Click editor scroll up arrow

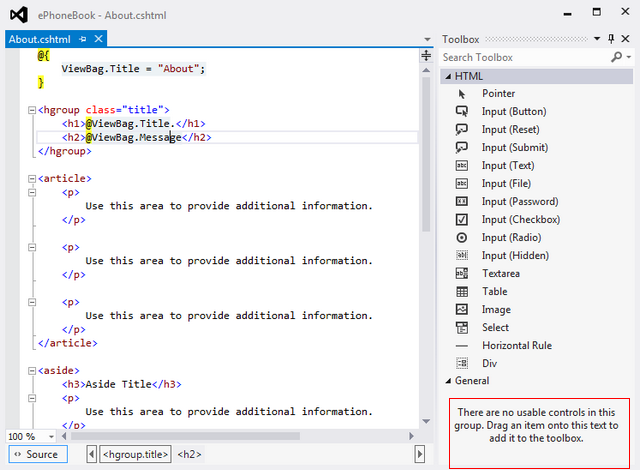426,70
